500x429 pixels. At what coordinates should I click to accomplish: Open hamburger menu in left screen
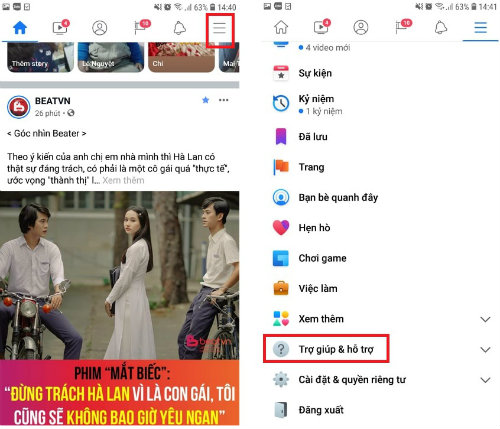pyautogui.click(x=220, y=28)
